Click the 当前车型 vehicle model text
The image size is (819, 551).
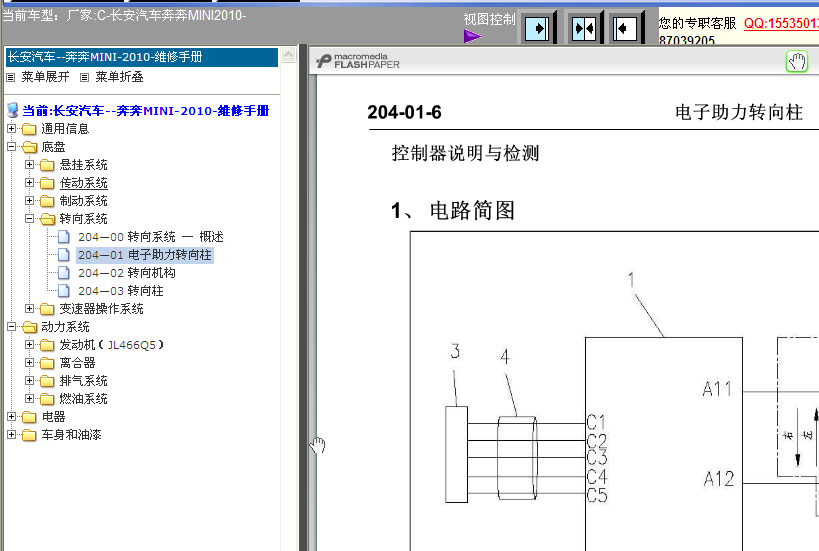[x=124, y=15]
